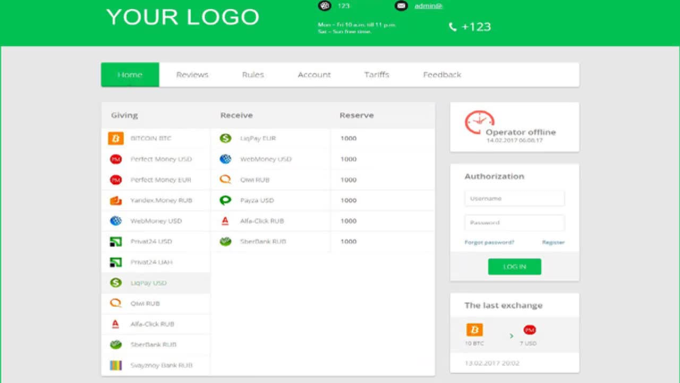The width and height of the screenshot is (680, 383).
Task: Click the Payza USD icon in Receive list
Action: [x=226, y=200]
